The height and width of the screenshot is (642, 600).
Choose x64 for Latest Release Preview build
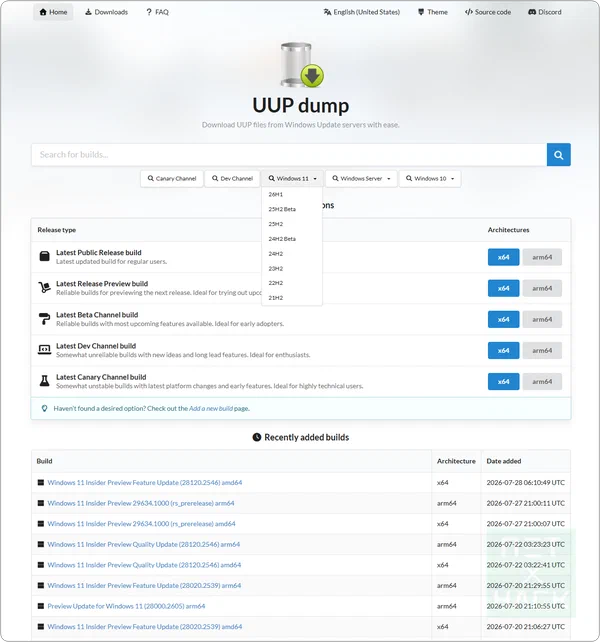503,288
